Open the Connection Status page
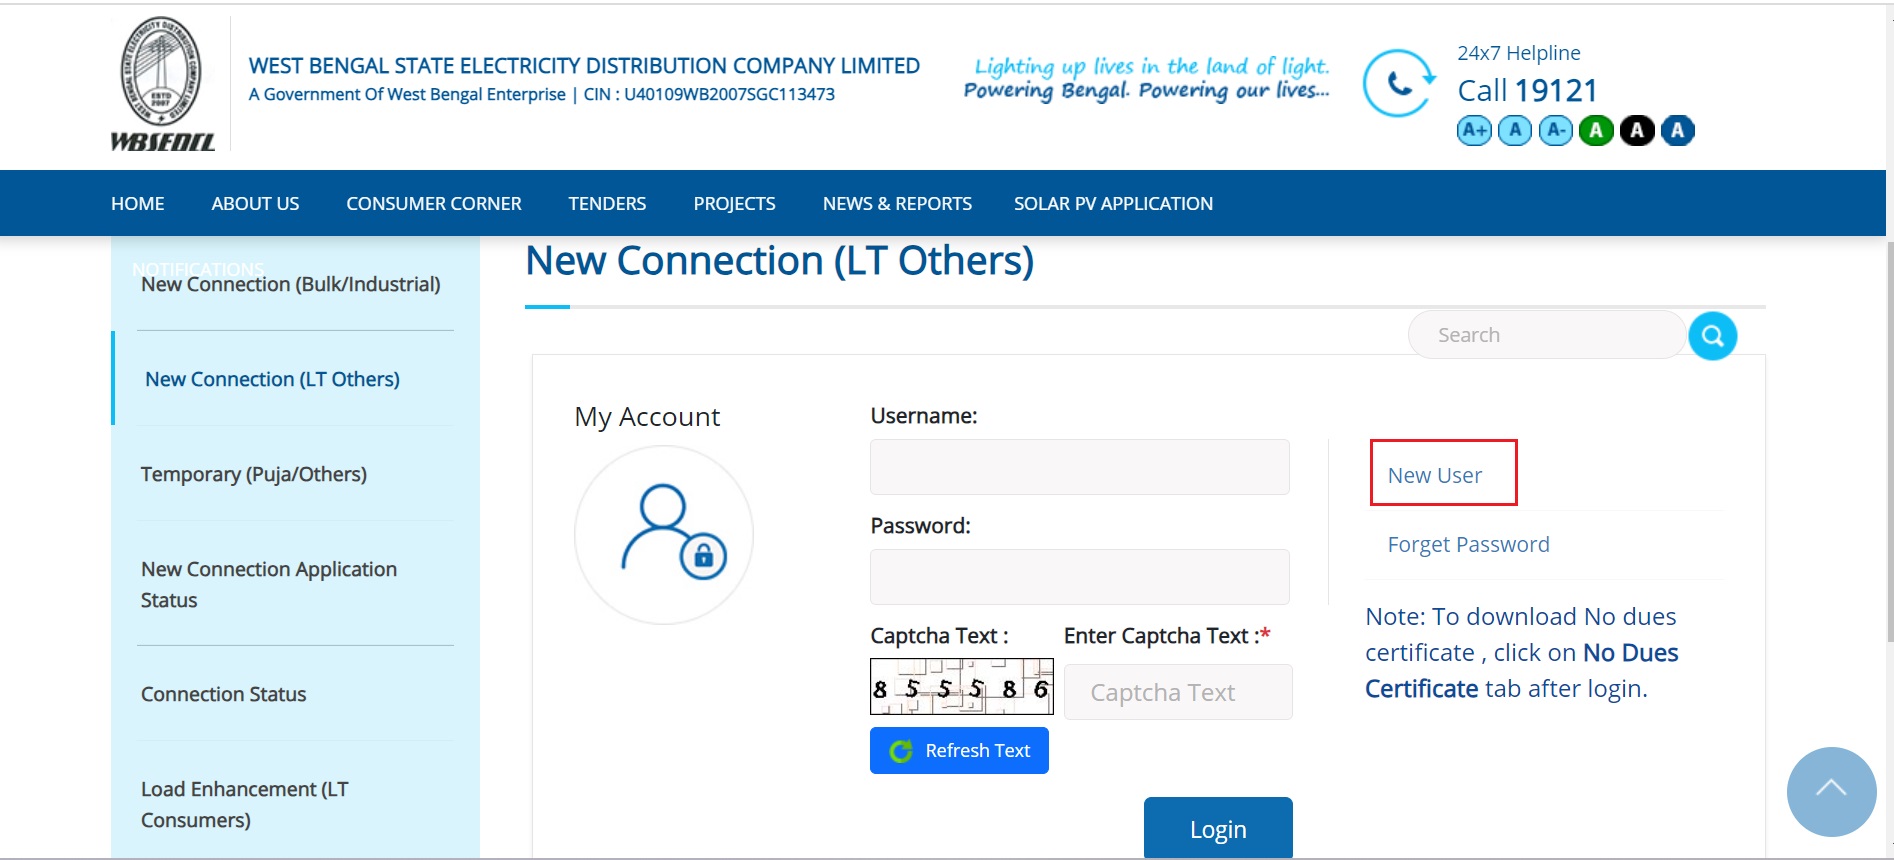Viewport: 1894px width, 860px height. pos(222,693)
